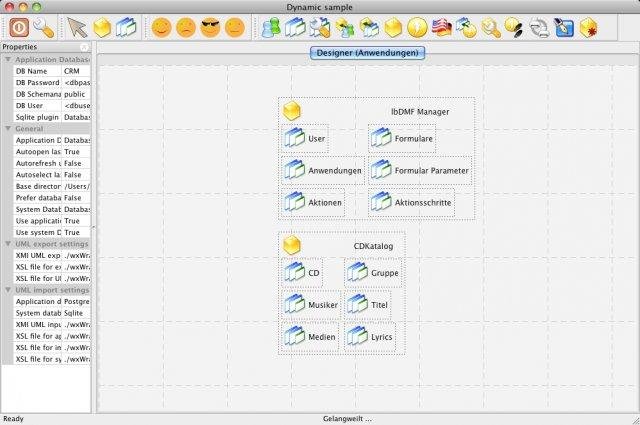Viewport: 640px width, 425px height.
Task: Open the Aktionsschritte form item
Action: [411, 202]
